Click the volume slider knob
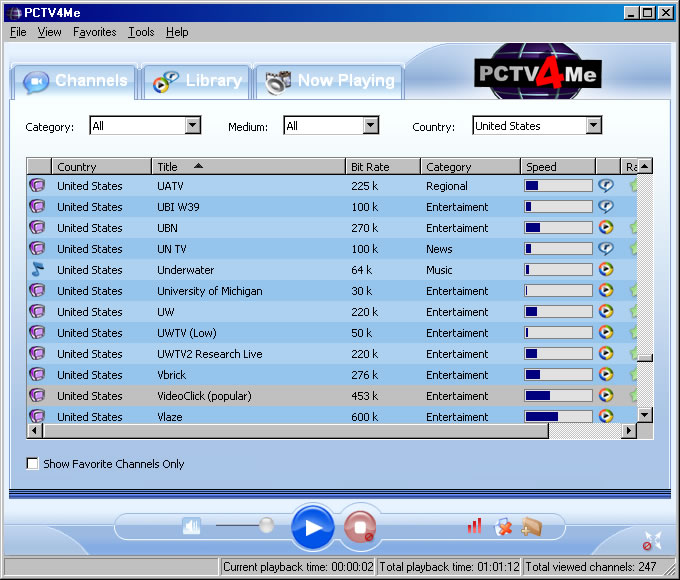 point(266,525)
